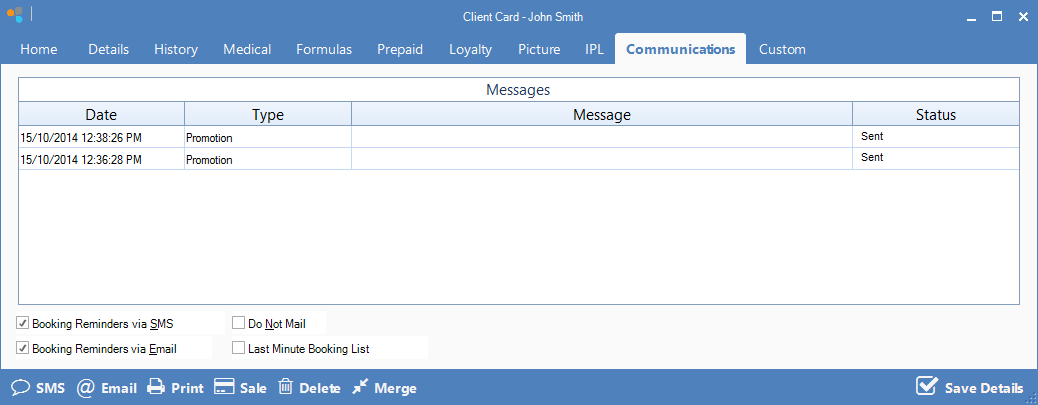
Task: Maximize the Client Card window
Action: coord(996,16)
